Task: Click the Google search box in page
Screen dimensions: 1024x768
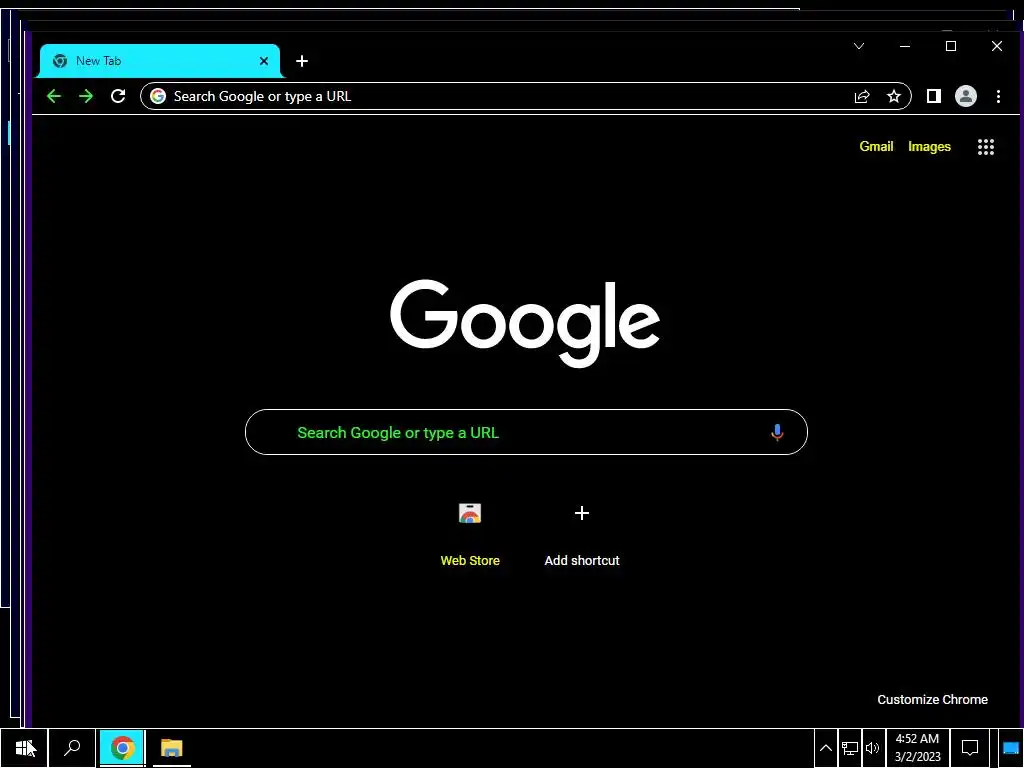Action: 526,432
